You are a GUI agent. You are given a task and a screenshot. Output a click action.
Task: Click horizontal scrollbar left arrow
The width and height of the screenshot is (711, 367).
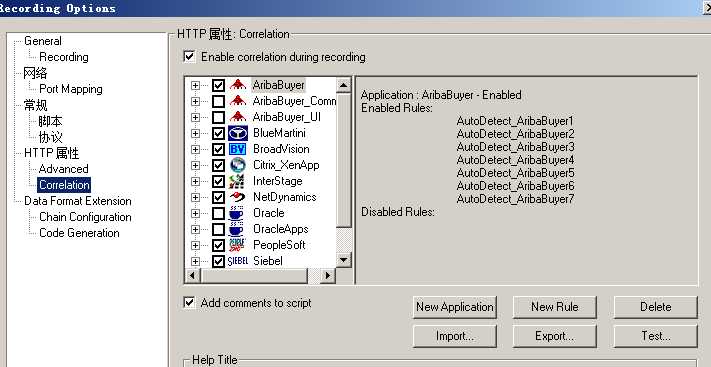tap(192, 275)
